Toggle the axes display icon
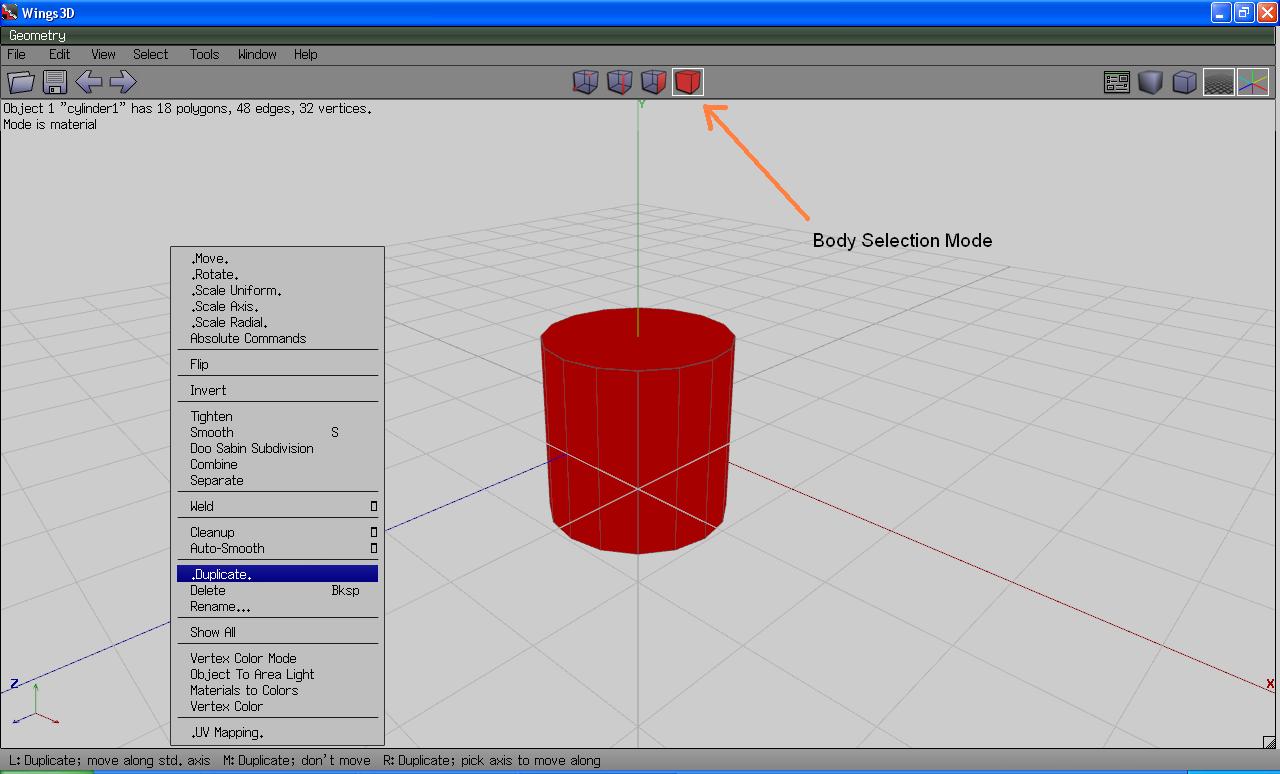Viewport: 1280px width, 774px height. (x=1252, y=82)
